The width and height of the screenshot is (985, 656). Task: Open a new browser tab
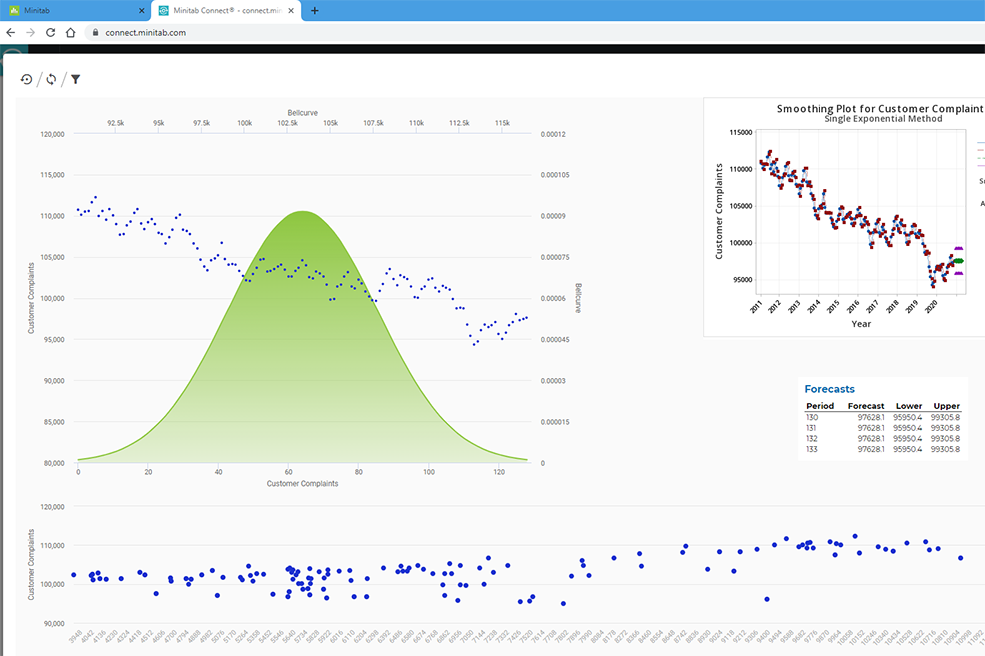(314, 10)
